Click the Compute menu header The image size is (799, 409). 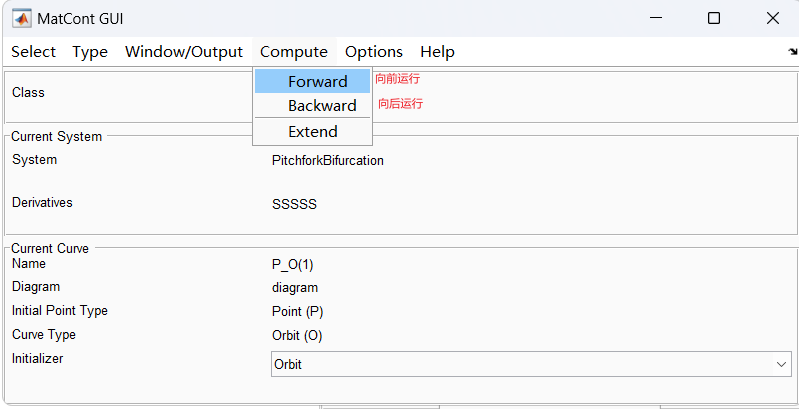[294, 52]
